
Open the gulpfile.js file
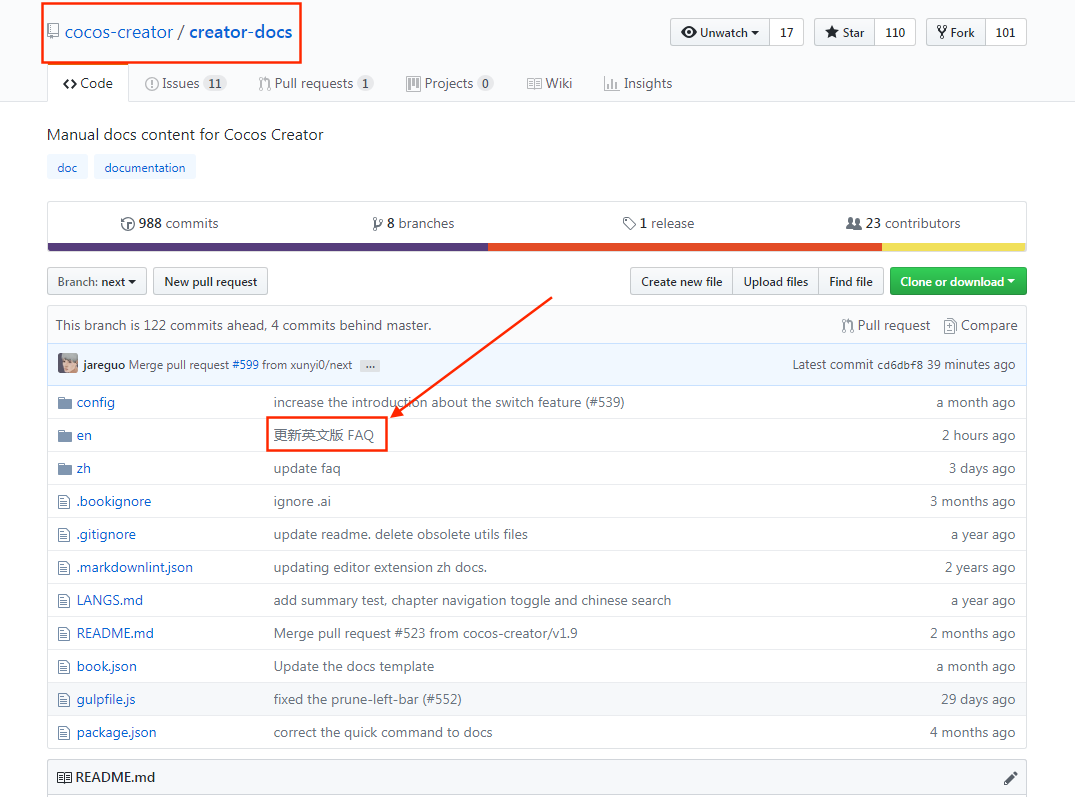click(x=106, y=699)
